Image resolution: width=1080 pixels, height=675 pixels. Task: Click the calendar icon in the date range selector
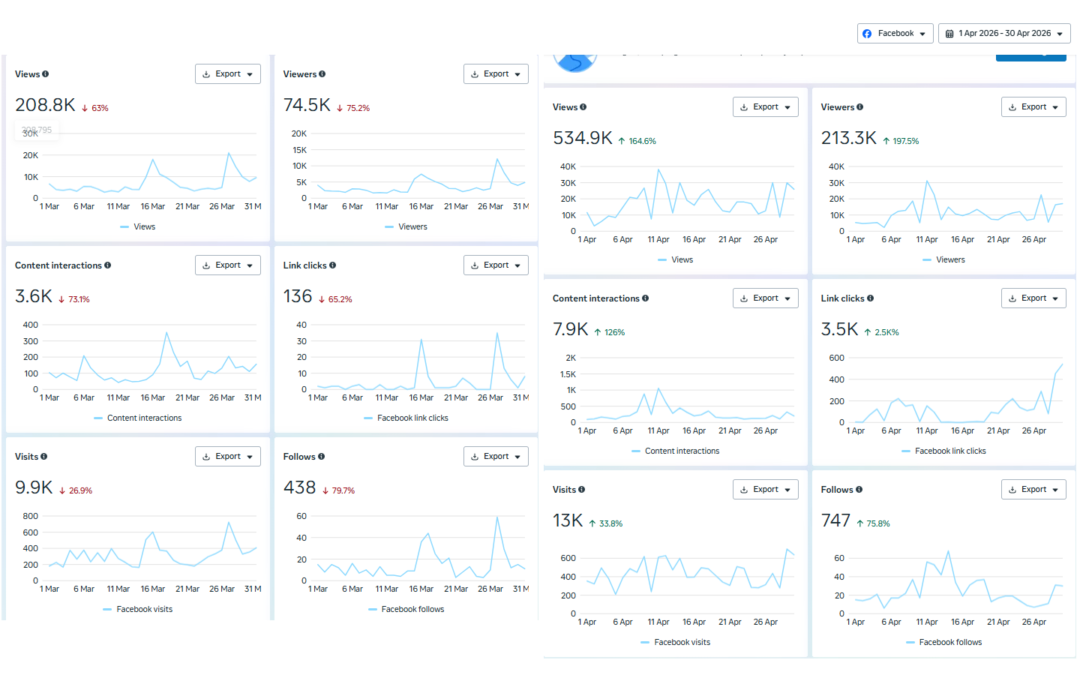[x=949, y=34]
